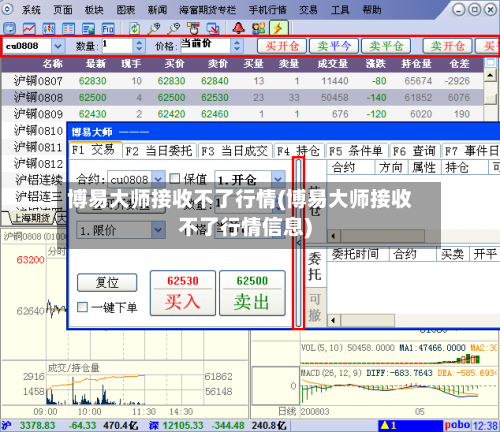
Task: Click the 委托 panel horizontal scrollbar thumb
Action: (x=367, y=321)
